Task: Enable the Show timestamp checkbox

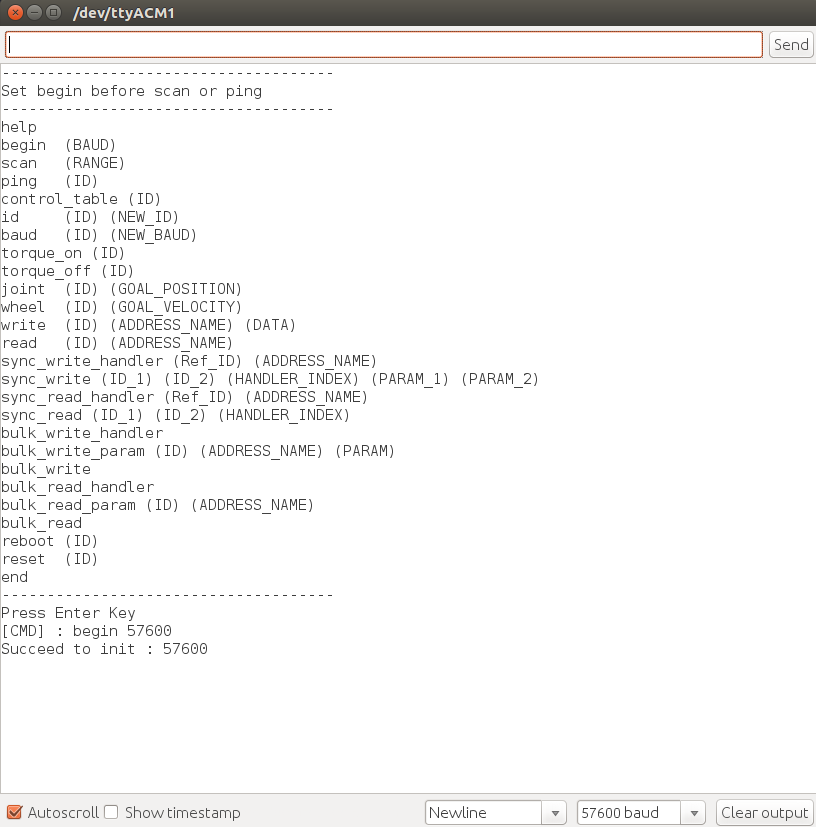Action: pos(112,812)
